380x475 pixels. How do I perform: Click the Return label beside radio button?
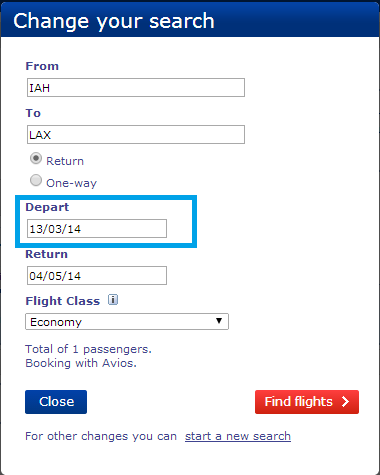(x=65, y=161)
